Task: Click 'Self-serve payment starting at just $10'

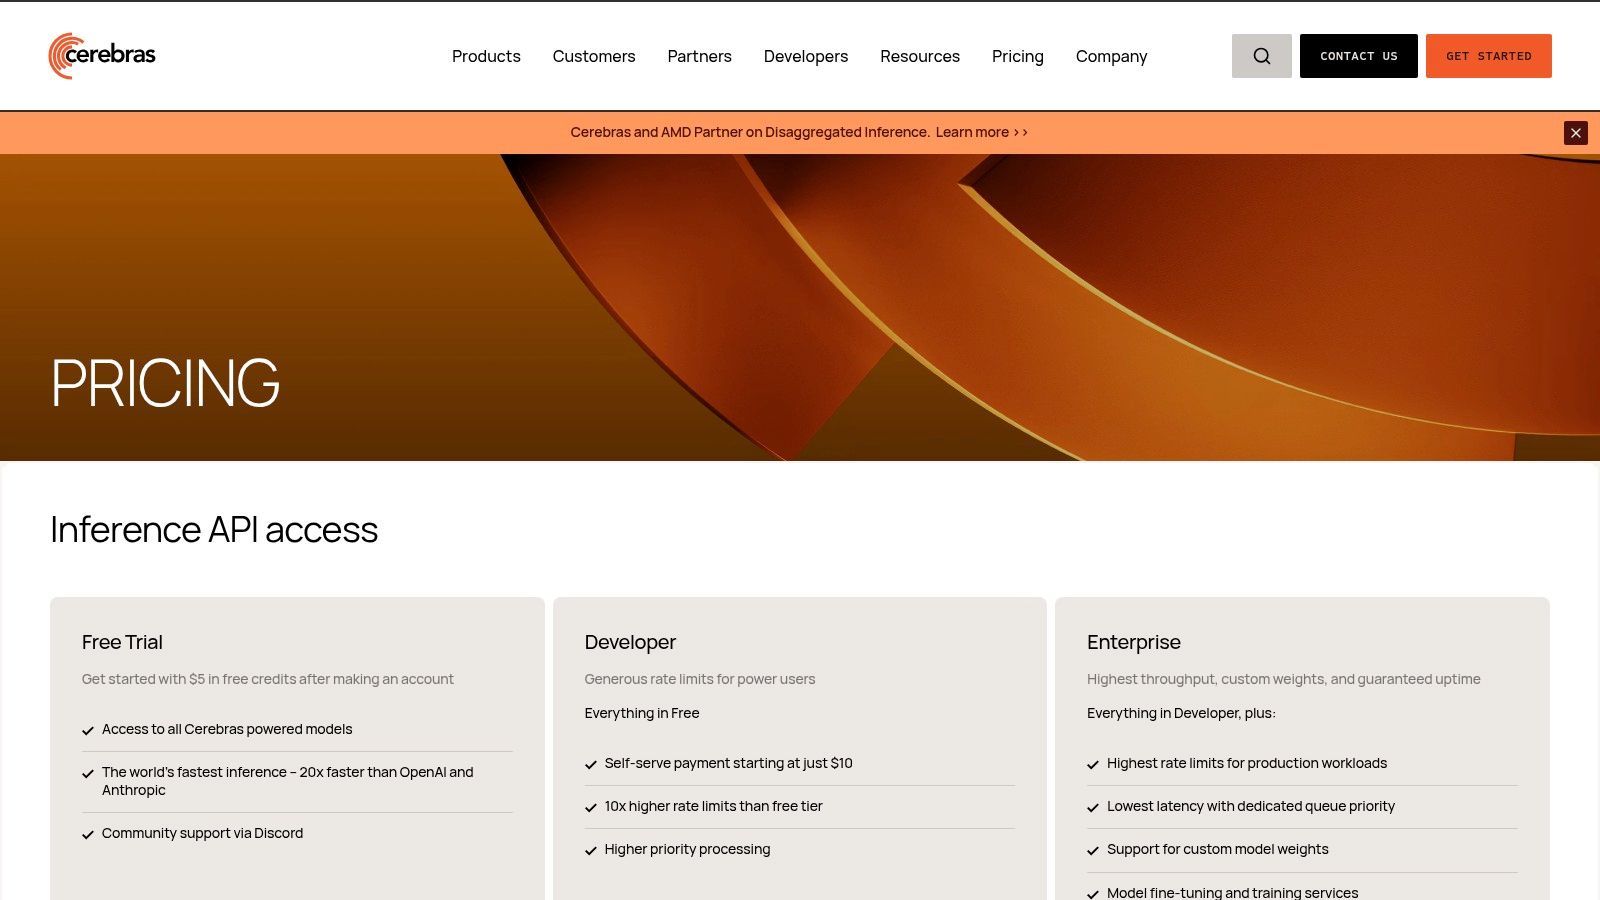Action: click(x=729, y=763)
